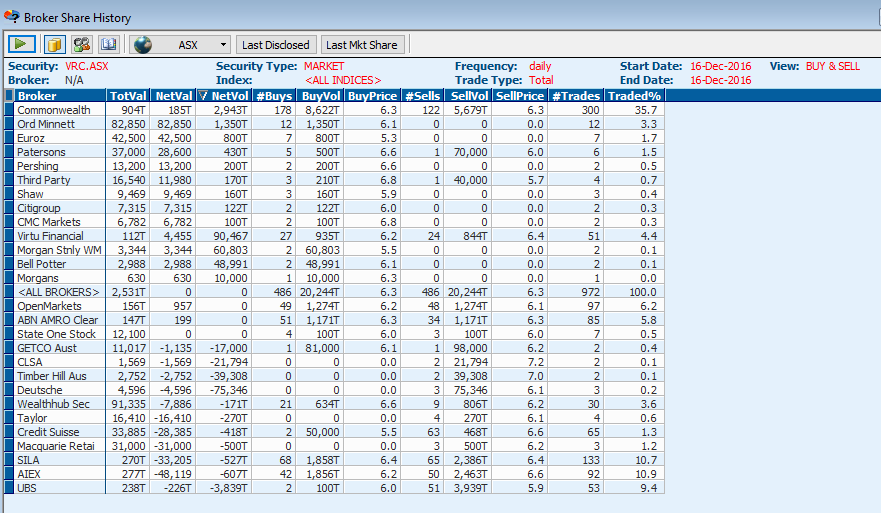The height and width of the screenshot is (513, 881).
Task: Sort by the NetVal column header
Action: [173, 96]
